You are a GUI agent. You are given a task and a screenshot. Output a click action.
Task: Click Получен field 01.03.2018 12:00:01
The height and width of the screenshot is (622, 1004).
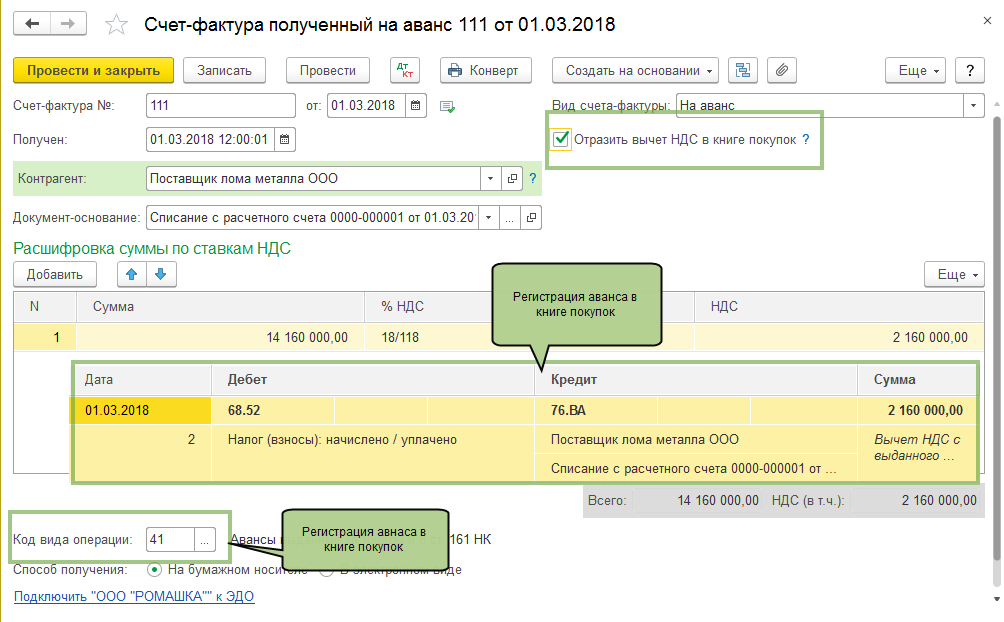pos(211,140)
